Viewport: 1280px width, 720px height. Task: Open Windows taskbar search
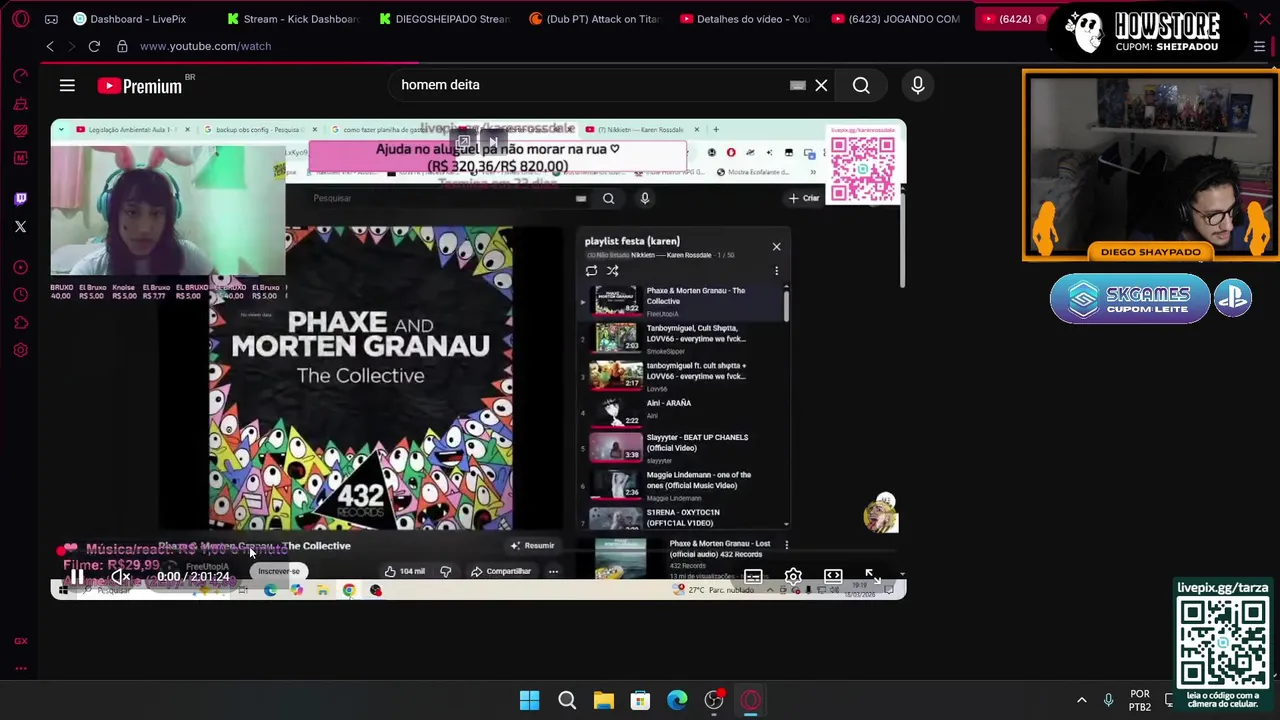(x=566, y=700)
